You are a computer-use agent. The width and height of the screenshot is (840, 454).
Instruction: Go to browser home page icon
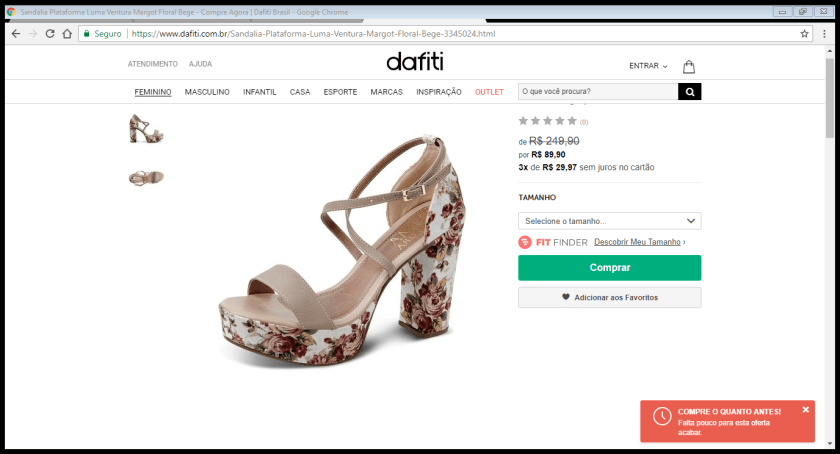(67, 33)
